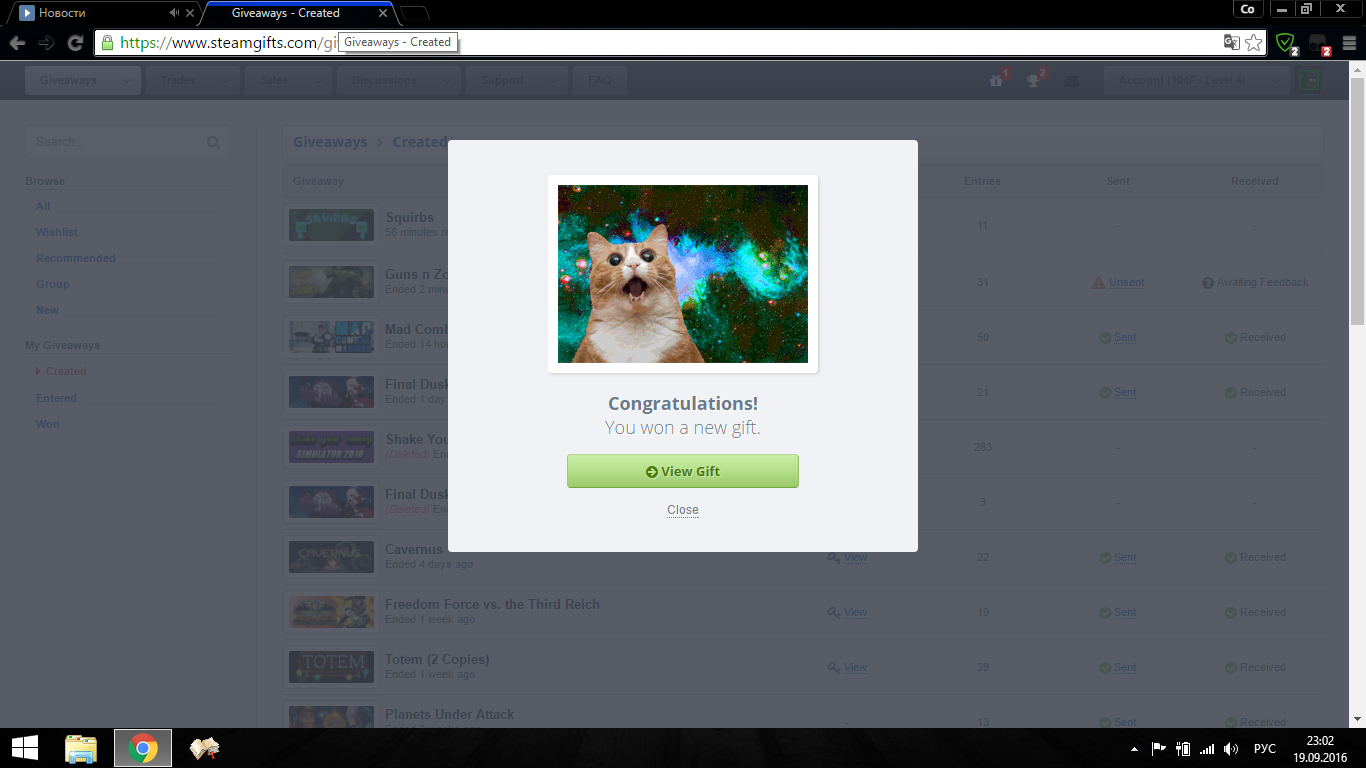Viewport: 1366px width, 768px height.
Task: Open the Chrome hamburger menu
Action: point(1349,43)
